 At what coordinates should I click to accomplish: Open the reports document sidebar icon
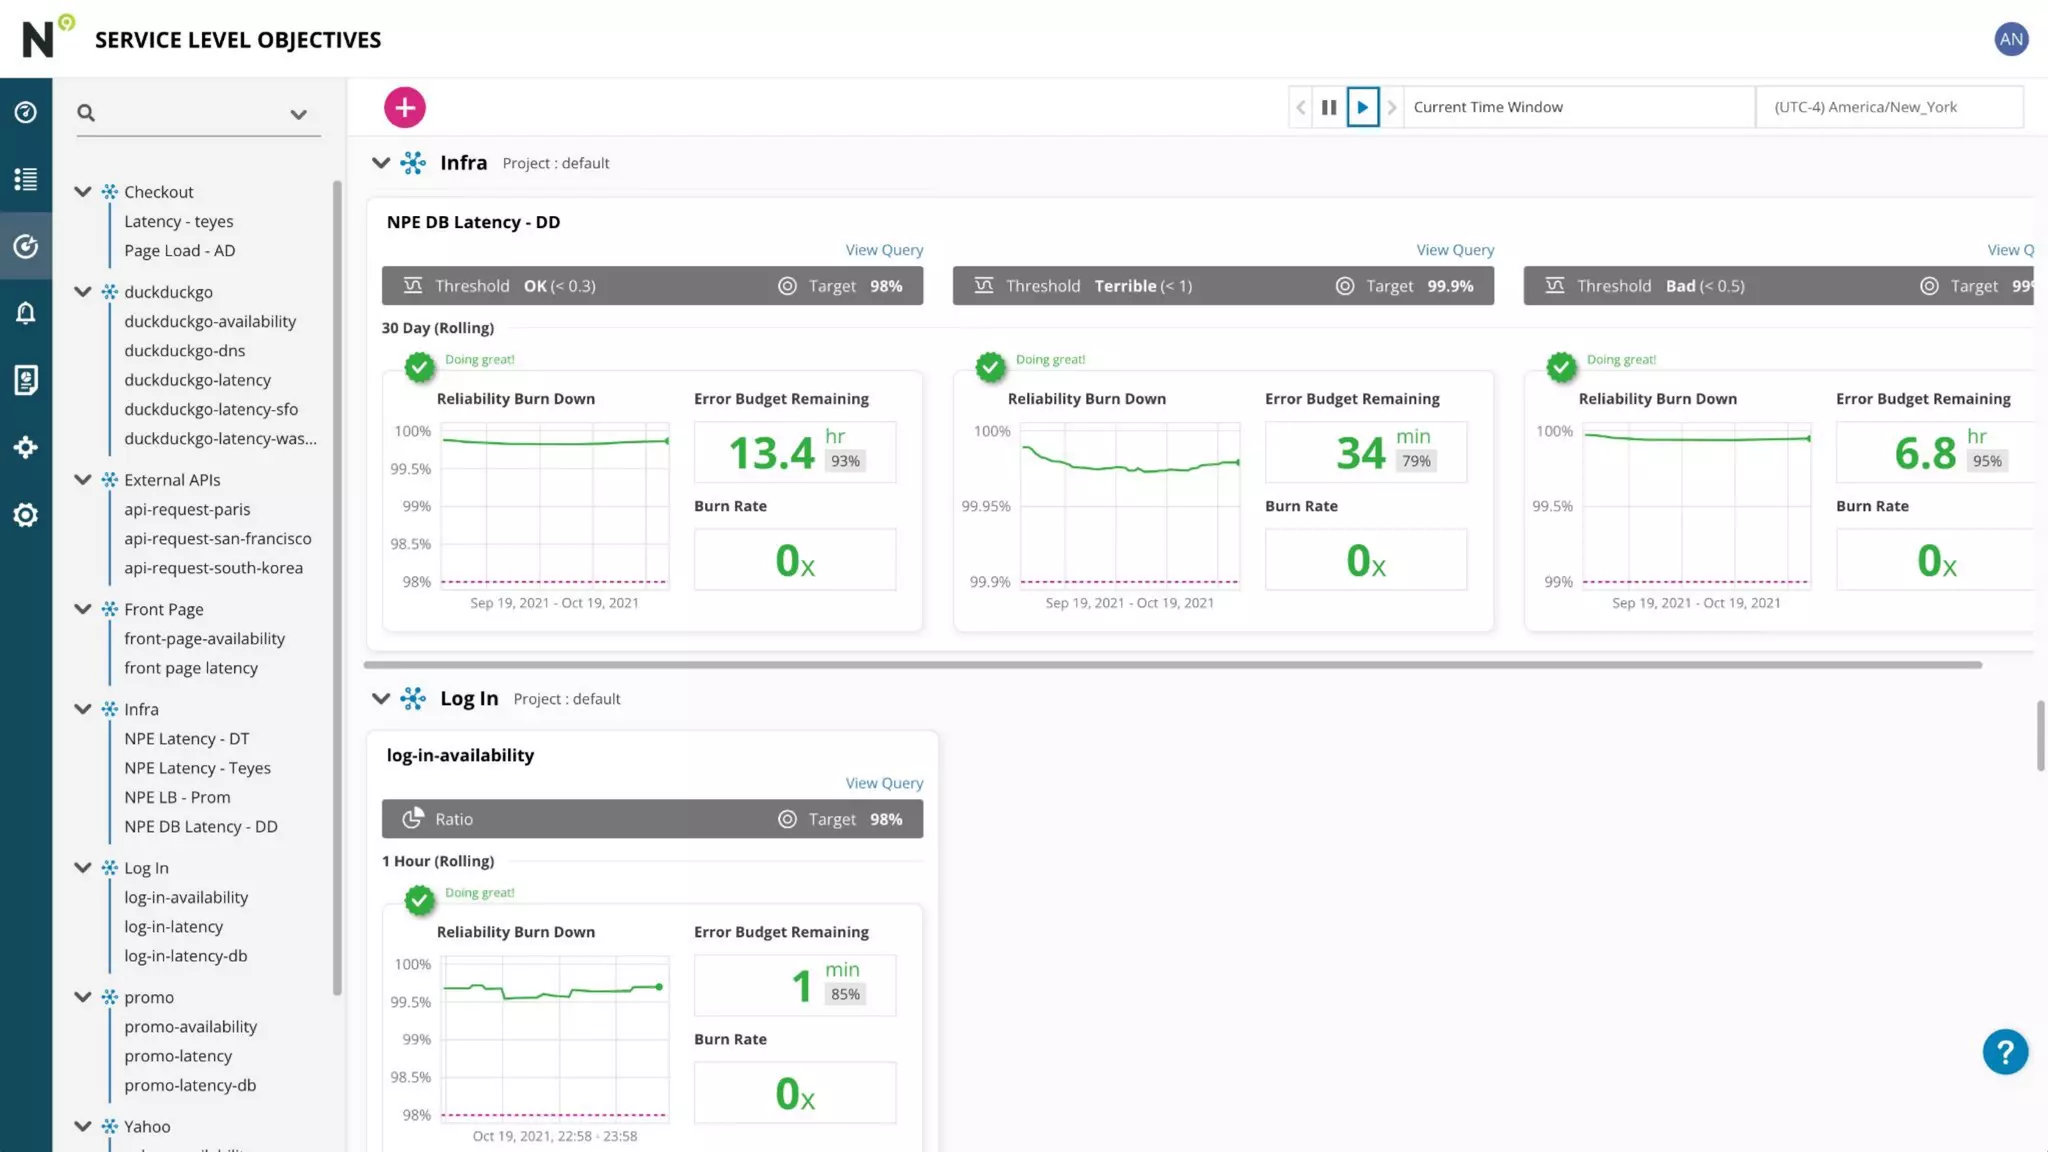(26, 380)
